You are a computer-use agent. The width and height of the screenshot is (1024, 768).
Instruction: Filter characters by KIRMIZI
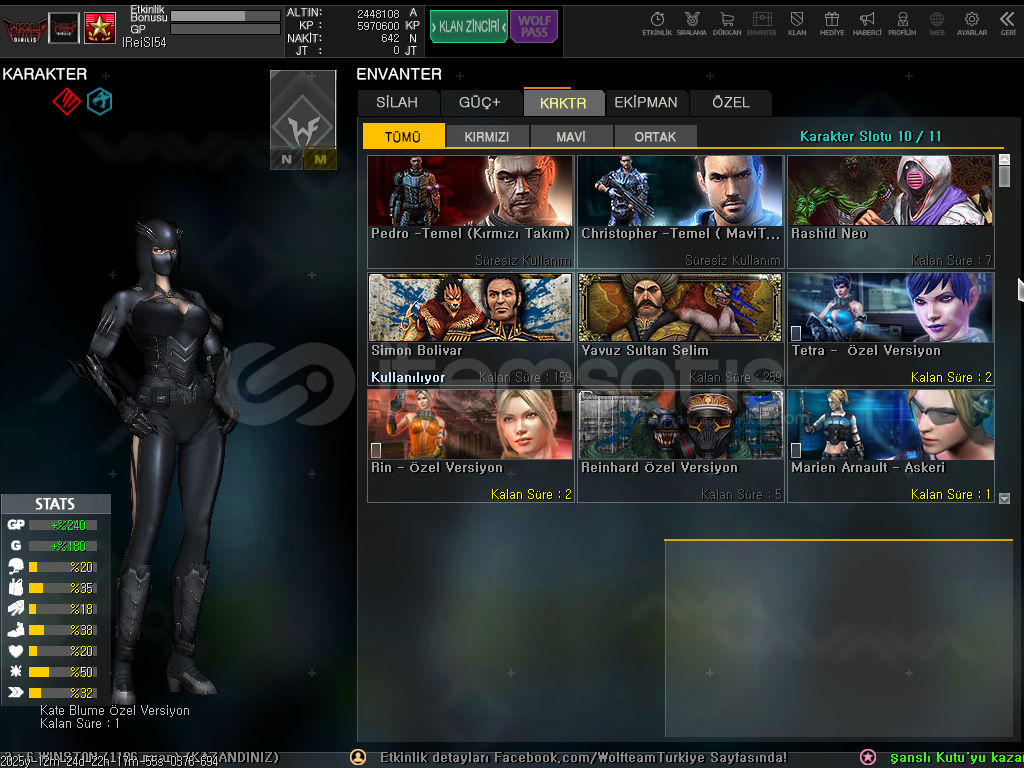pos(487,137)
